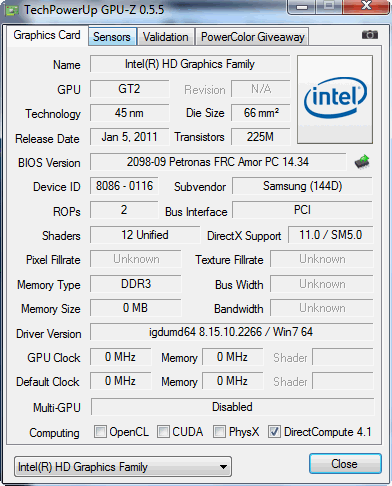Click the GPU-Z title bar app icon
The width and height of the screenshot is (392, 486).
point(11,10)
